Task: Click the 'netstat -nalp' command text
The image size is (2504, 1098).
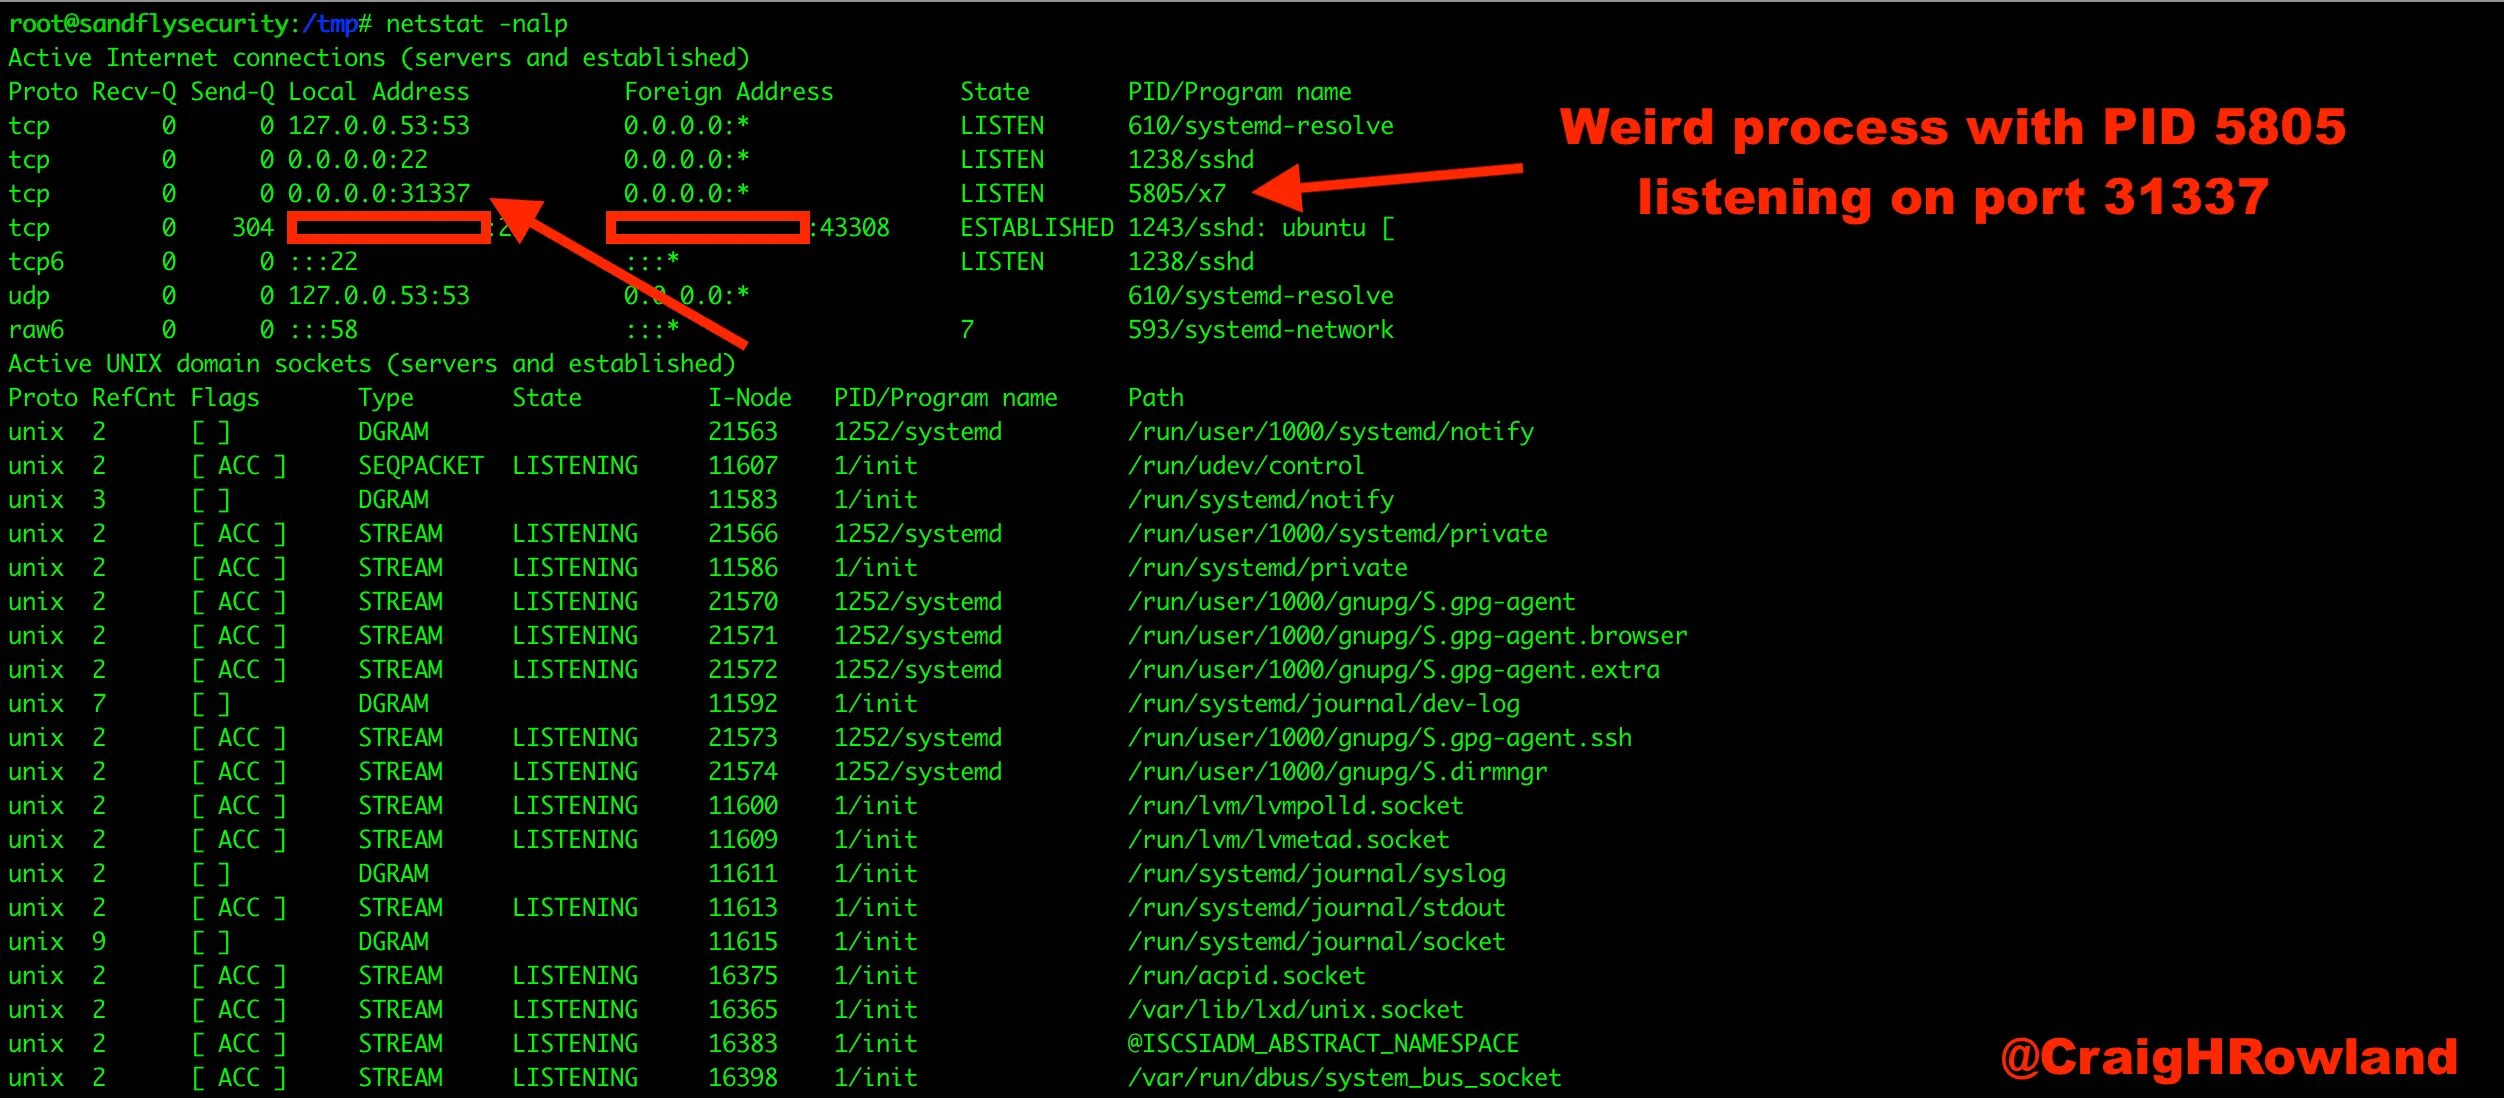Action: 476,23
